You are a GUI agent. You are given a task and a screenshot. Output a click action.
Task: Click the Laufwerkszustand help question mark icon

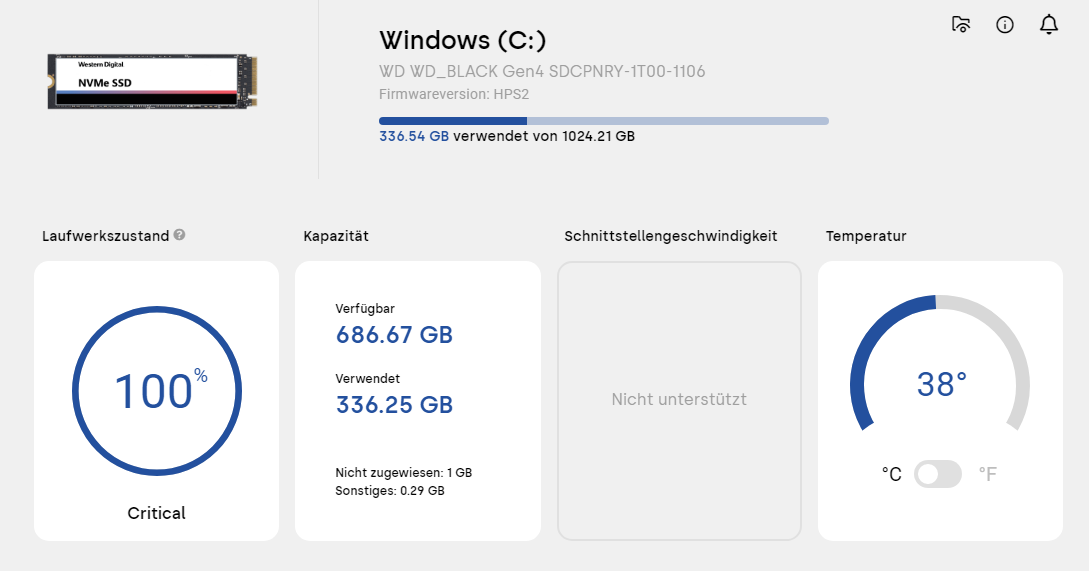coord(179,235)
